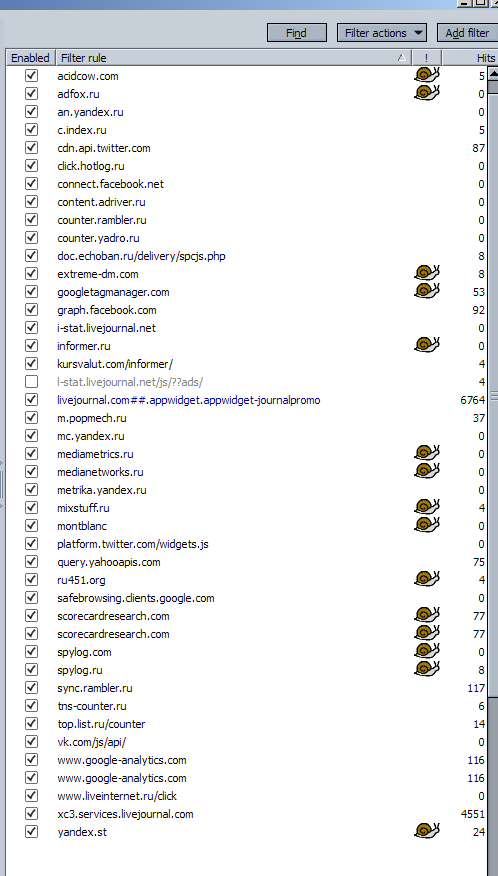
Task: Open the Filter actions dropdown
Action: pos(382,33)
